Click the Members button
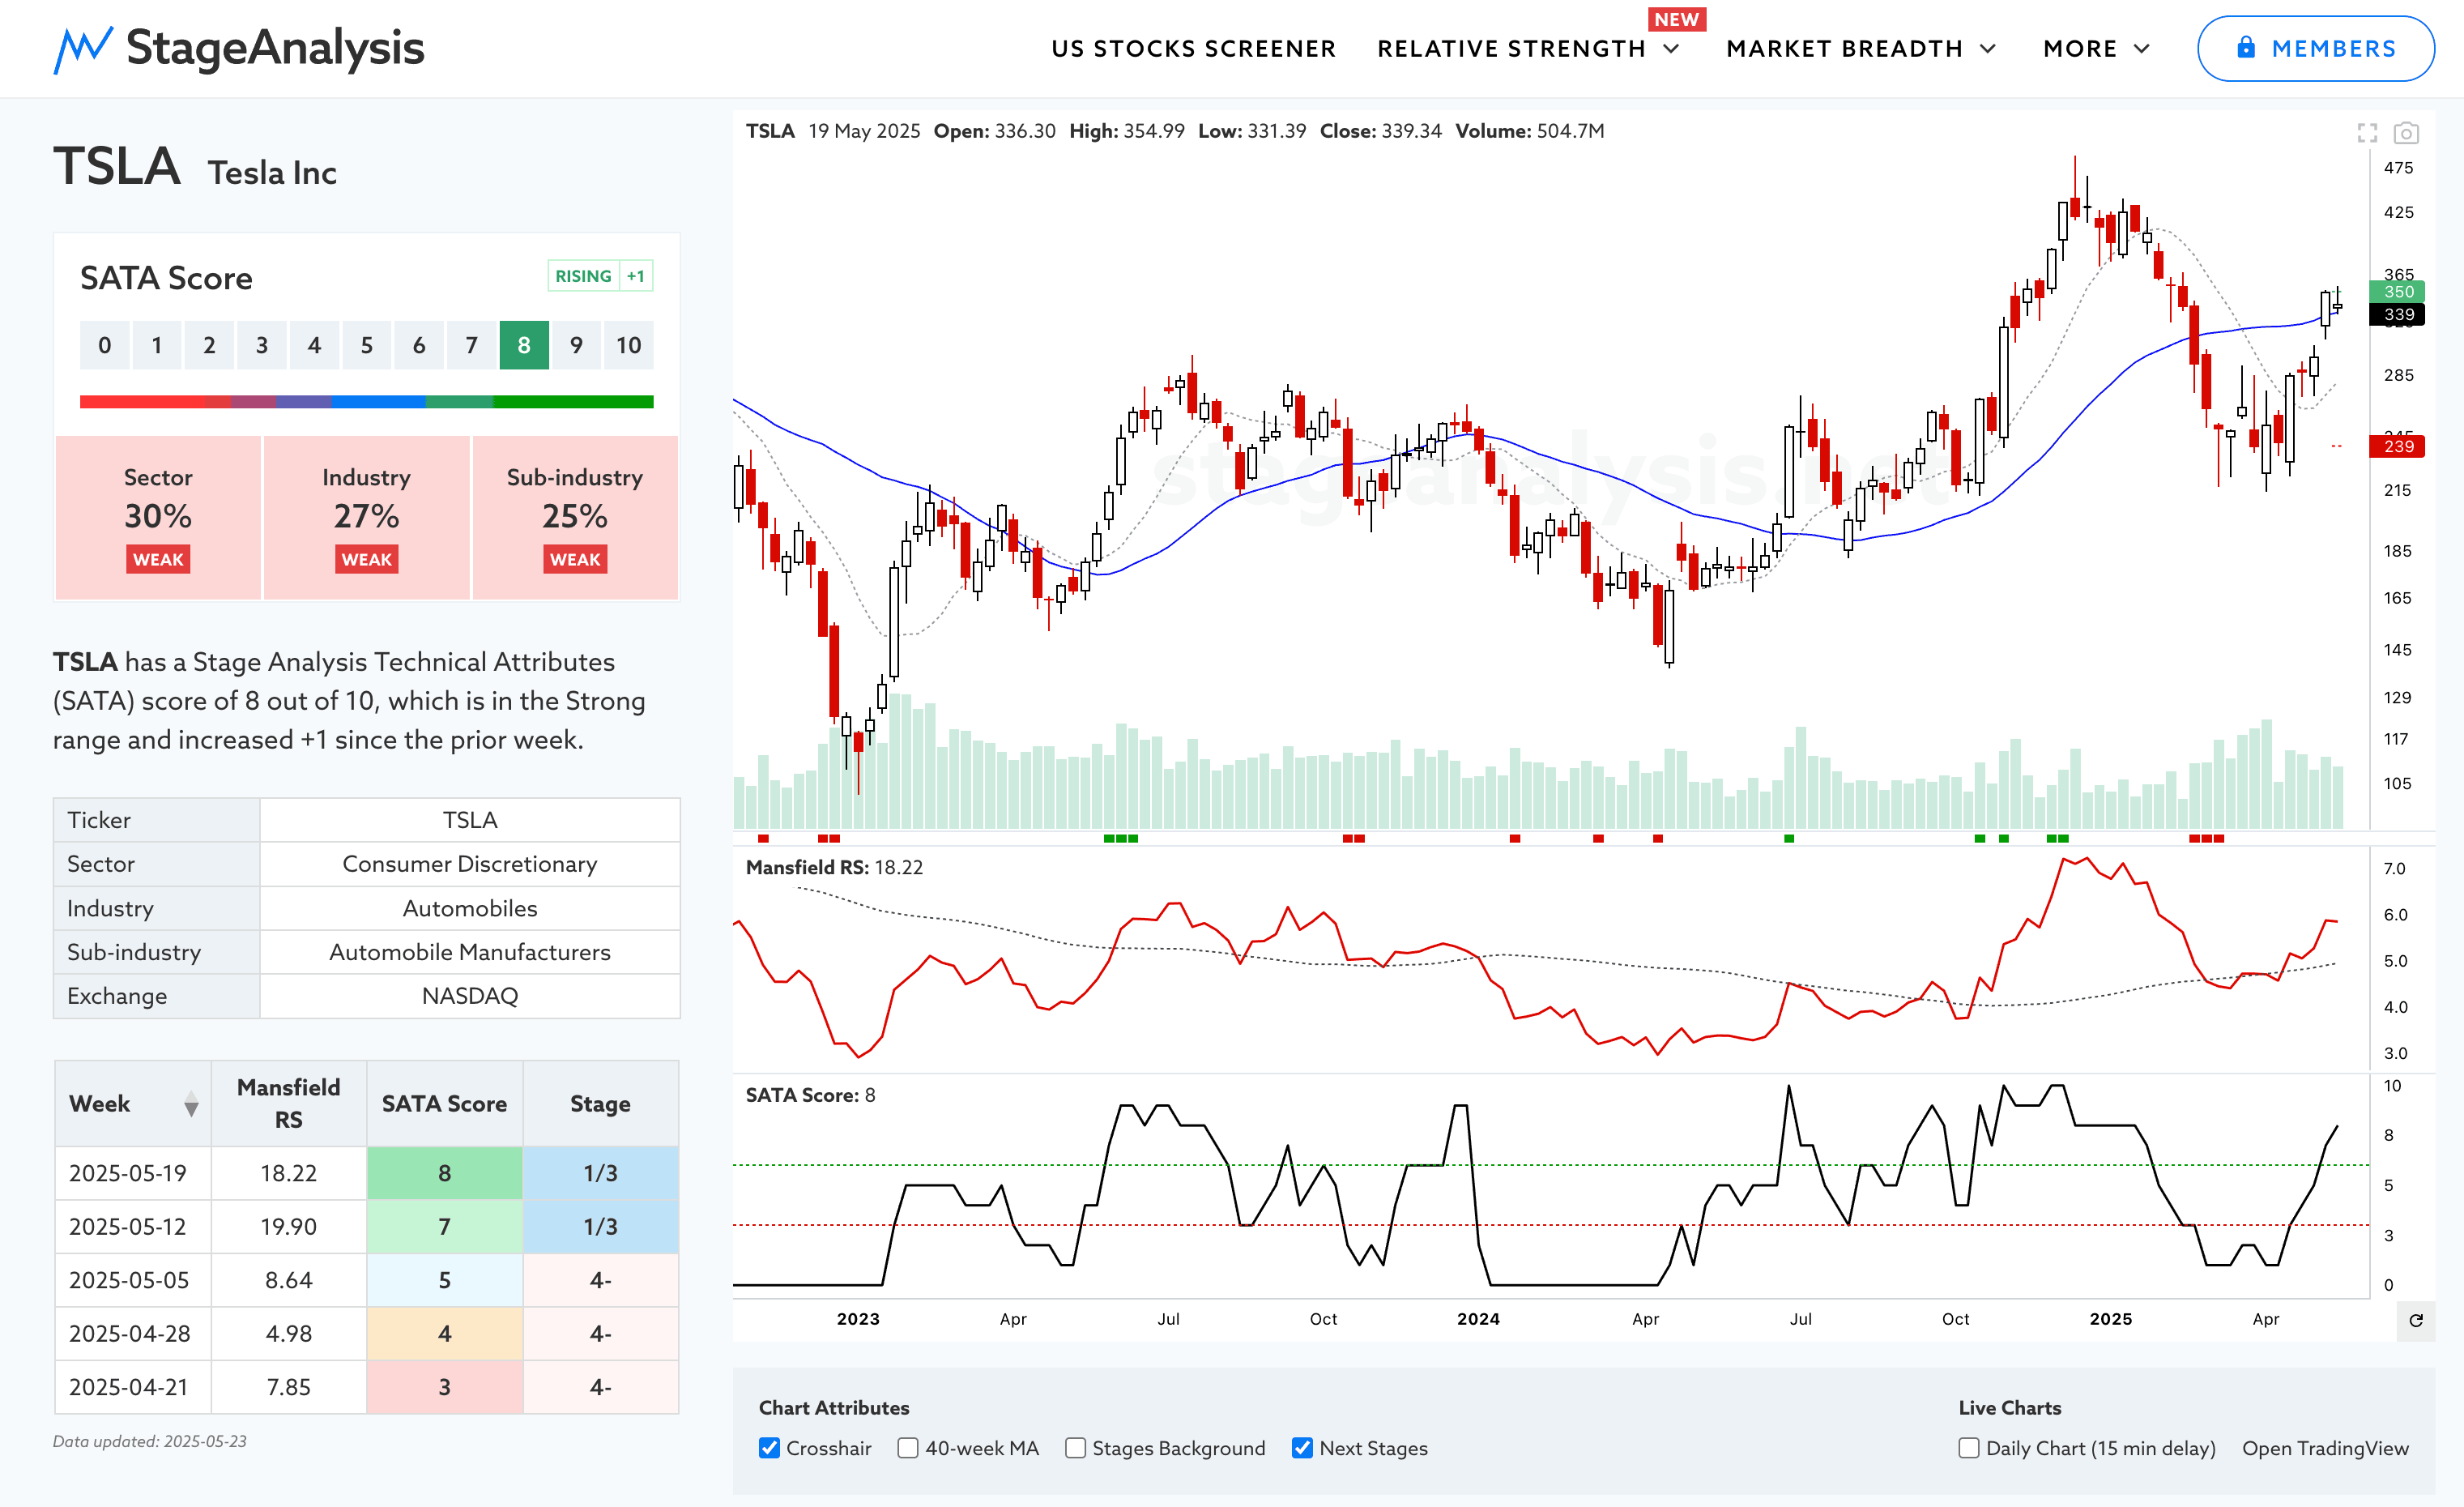This screenshot has width=2464, height=1507. tap(2315, 48)
